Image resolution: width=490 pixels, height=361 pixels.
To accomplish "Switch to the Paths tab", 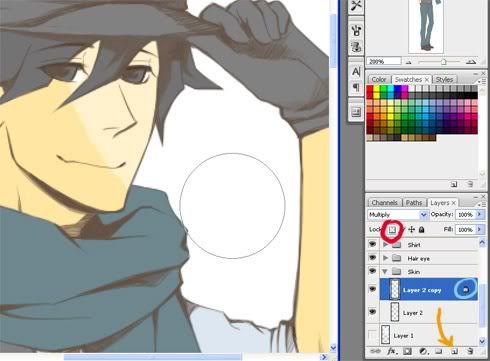I will (414, 203).
